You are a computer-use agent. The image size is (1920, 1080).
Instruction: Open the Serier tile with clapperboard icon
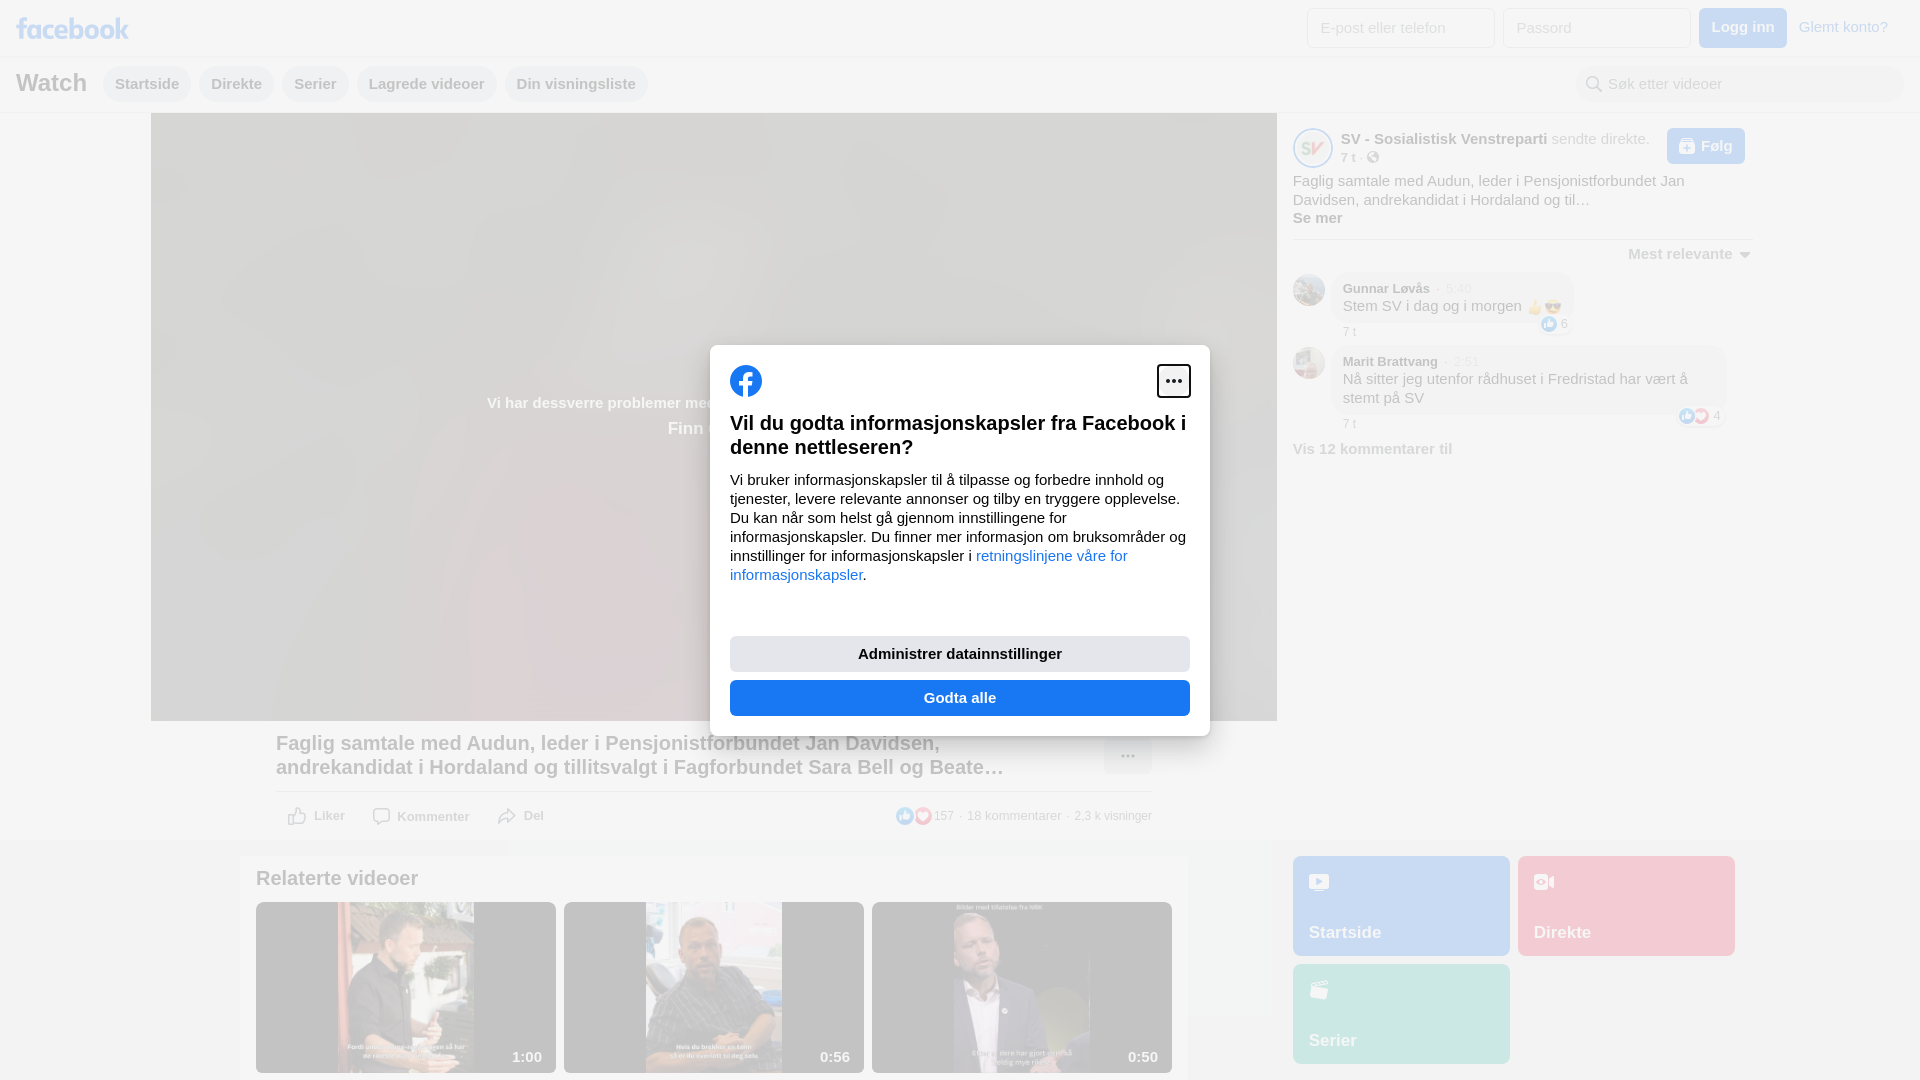1401,1014
